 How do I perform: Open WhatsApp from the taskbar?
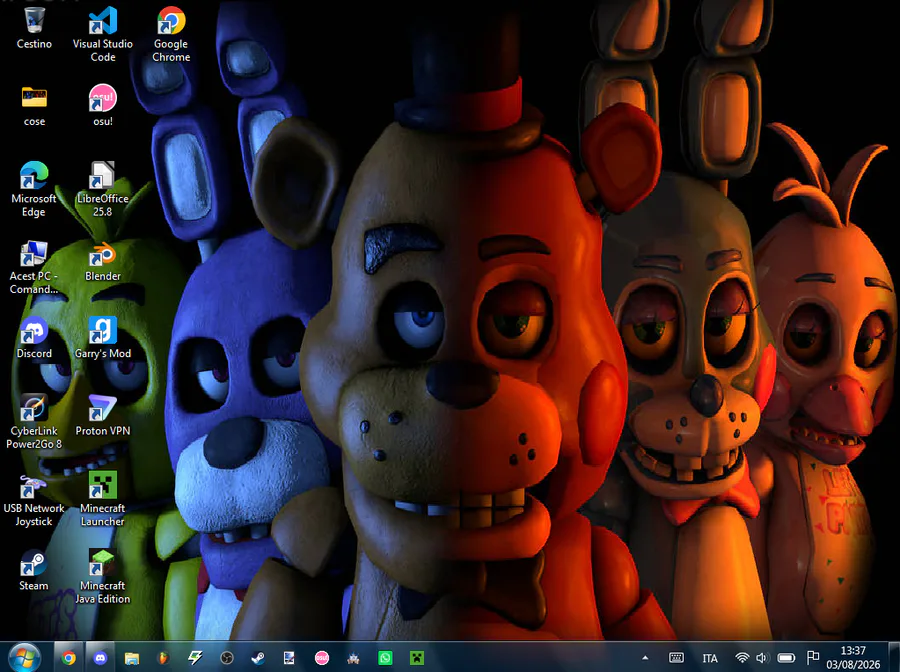point(385,658)
